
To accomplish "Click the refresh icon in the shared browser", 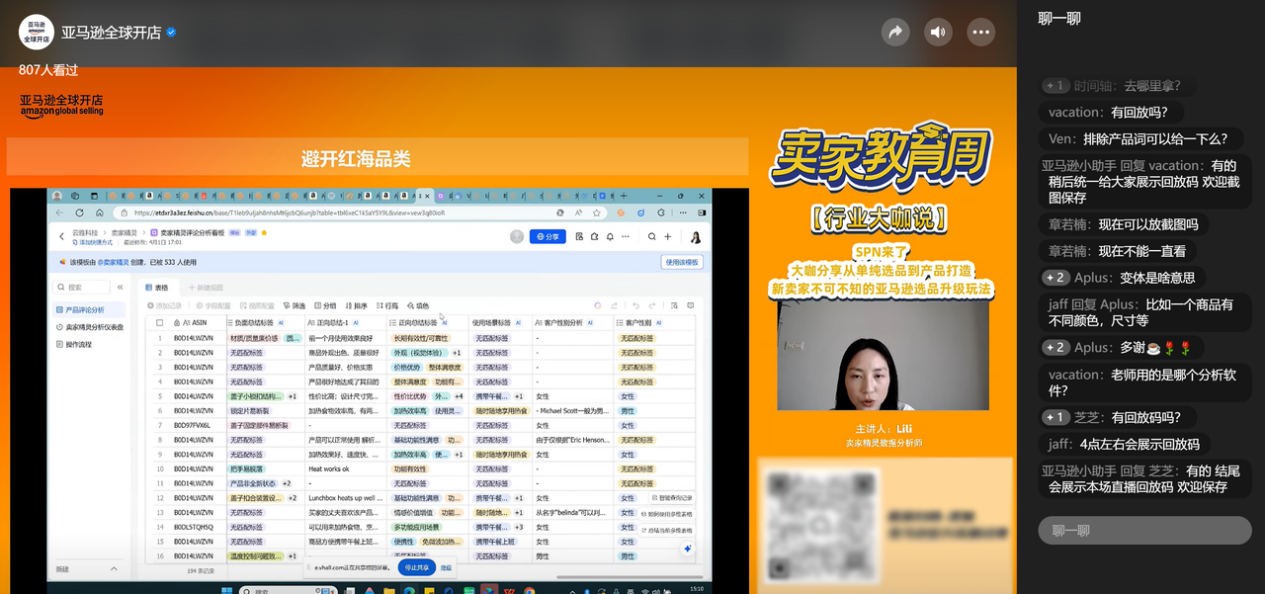I will [x=81, y=213].
